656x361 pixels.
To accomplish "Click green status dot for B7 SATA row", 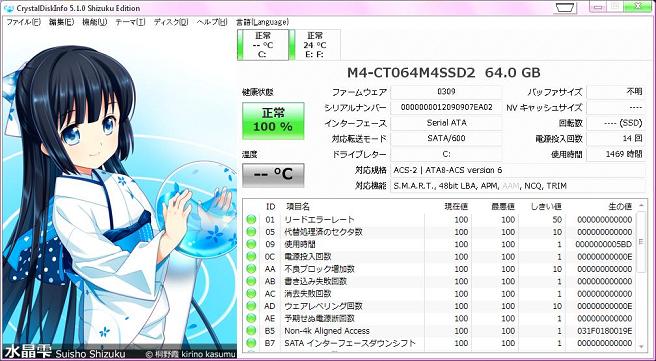I will coord(251,343).
